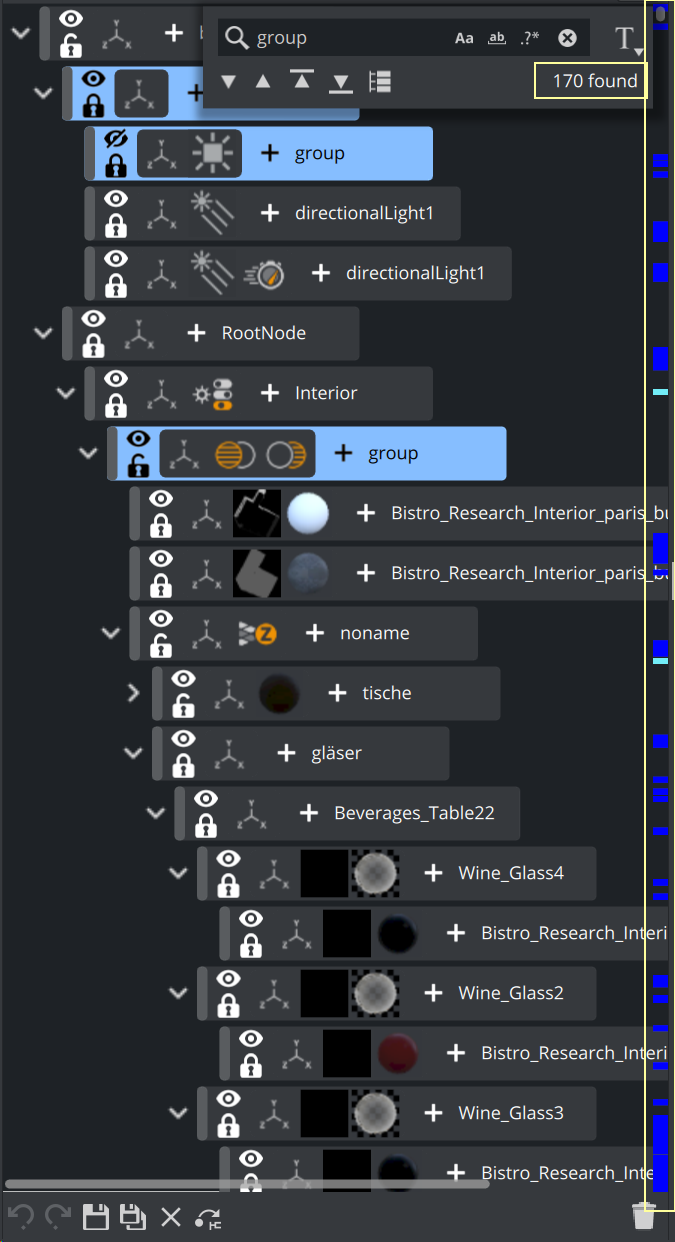
Task: Show the hidden group light container
Action: [x=116, y=140]
